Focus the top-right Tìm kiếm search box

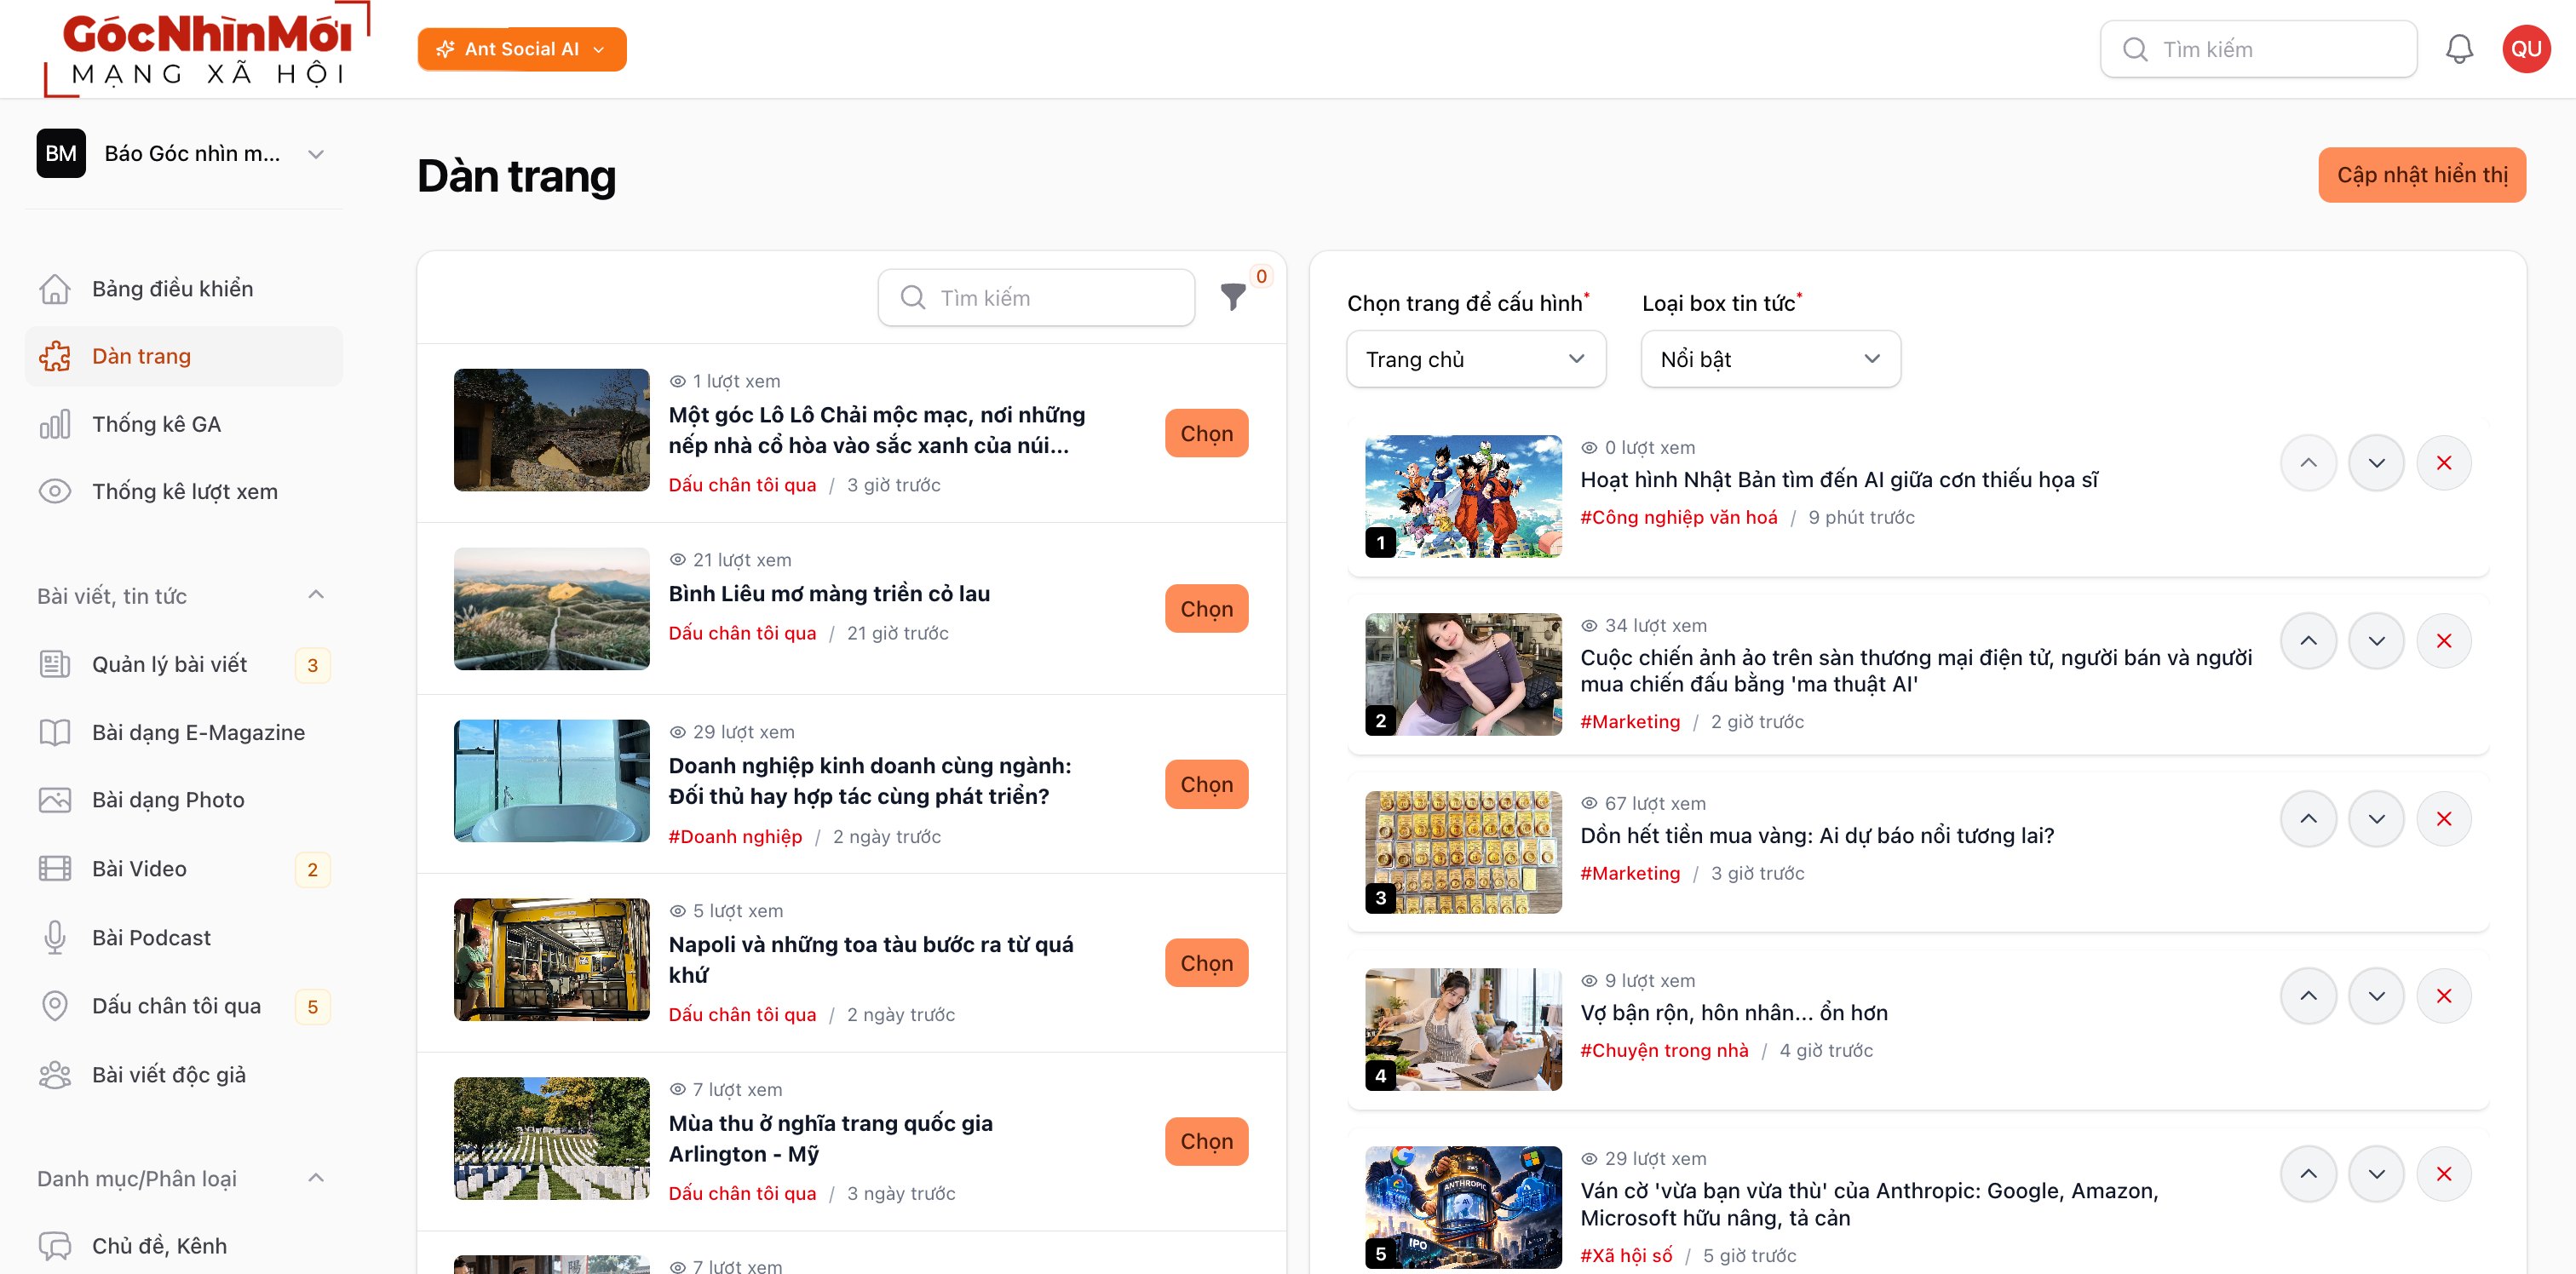tap(2258, 49)
